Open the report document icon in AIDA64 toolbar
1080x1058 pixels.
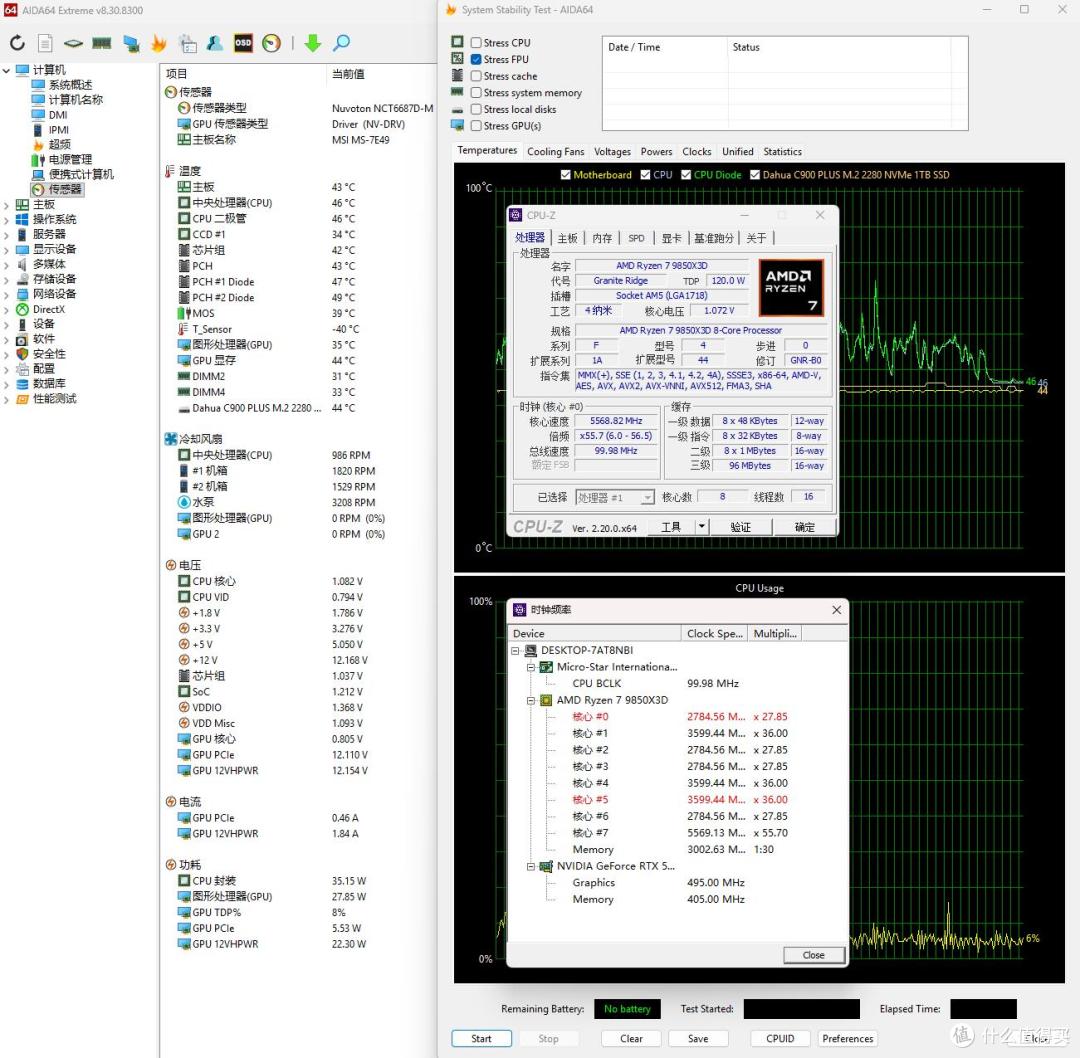pyautogui.click(x=45, y=43)
